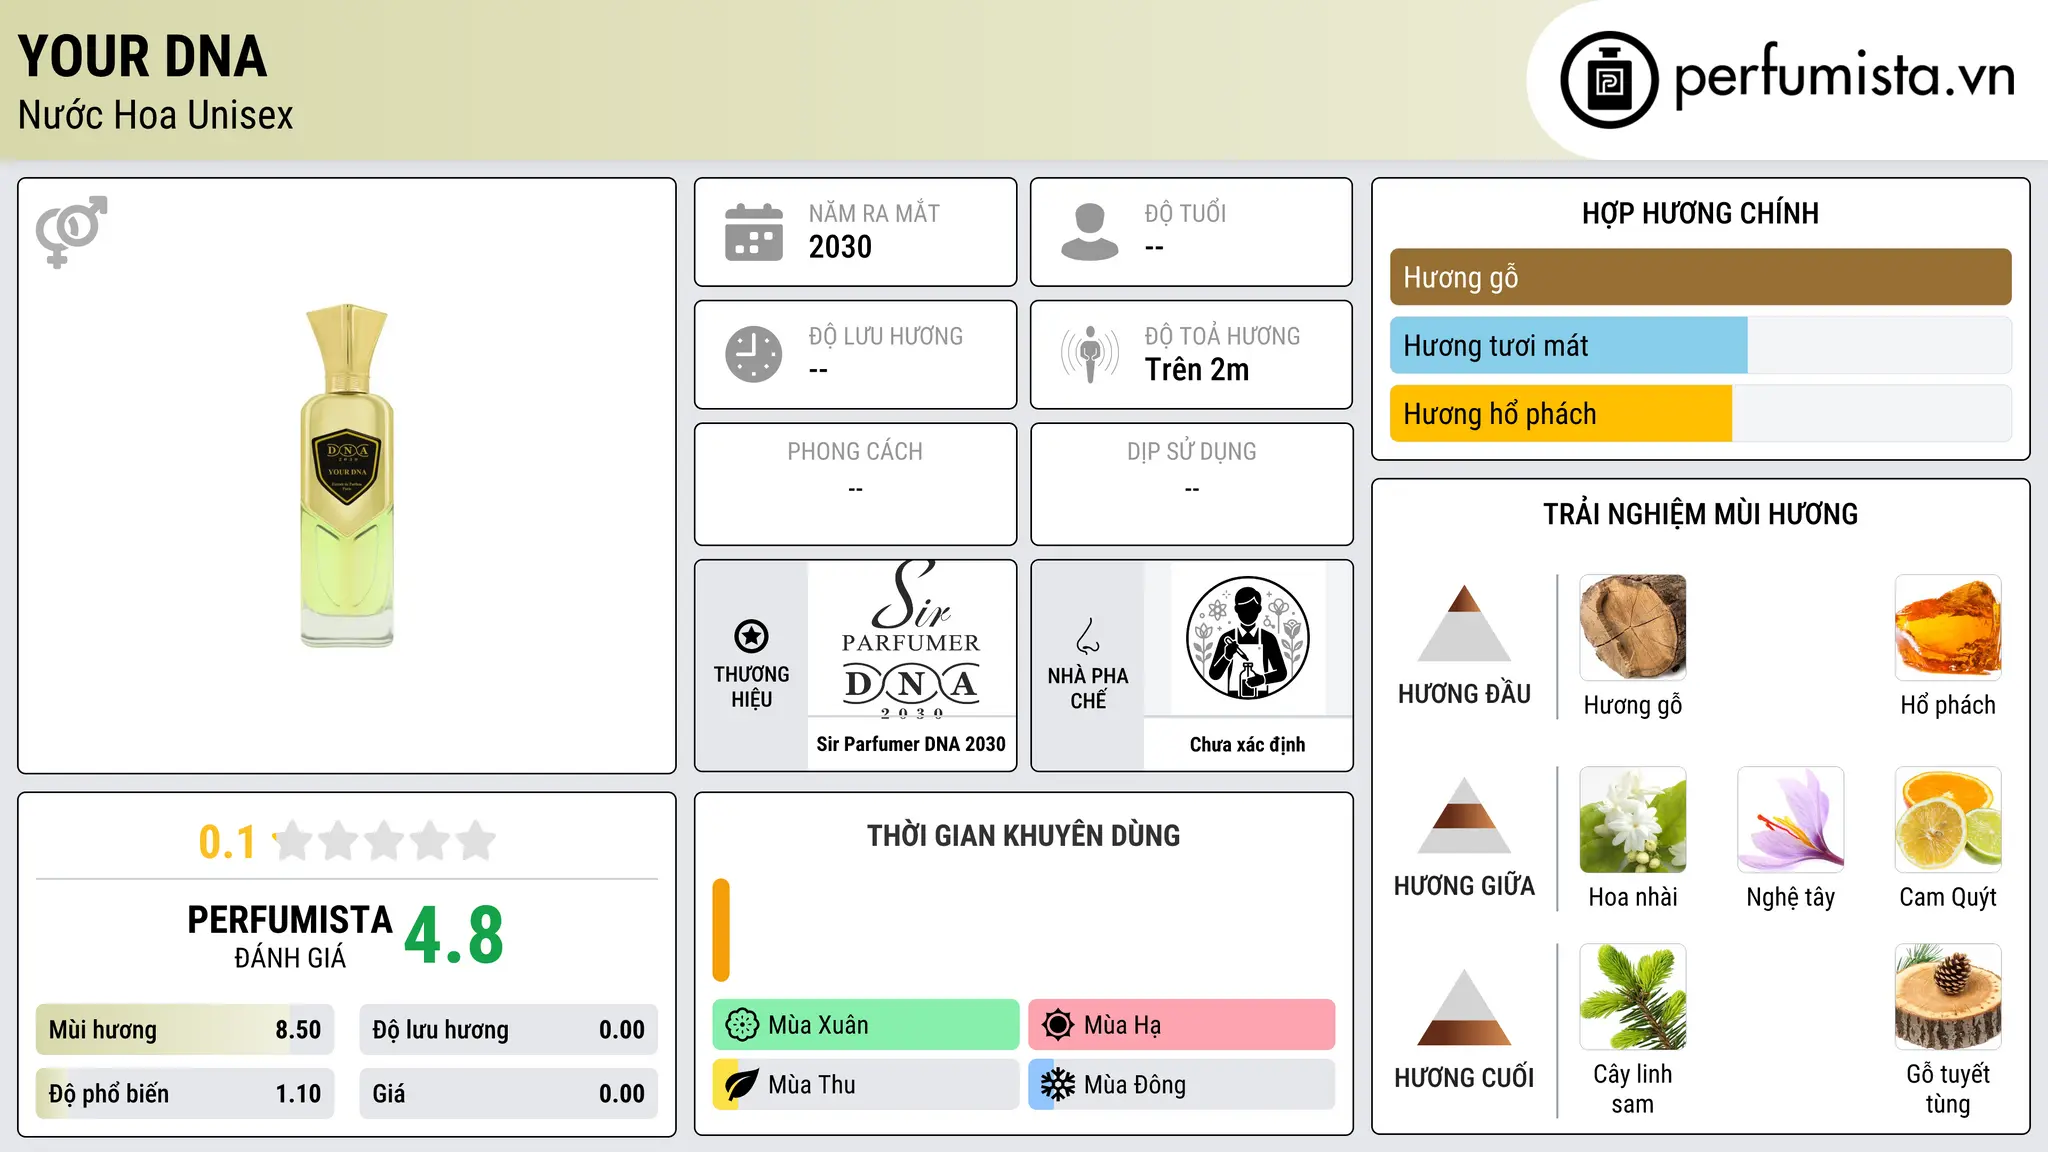Click the star badge icon above Thương hiệu

pyautogui.click(x=751, y=636)
